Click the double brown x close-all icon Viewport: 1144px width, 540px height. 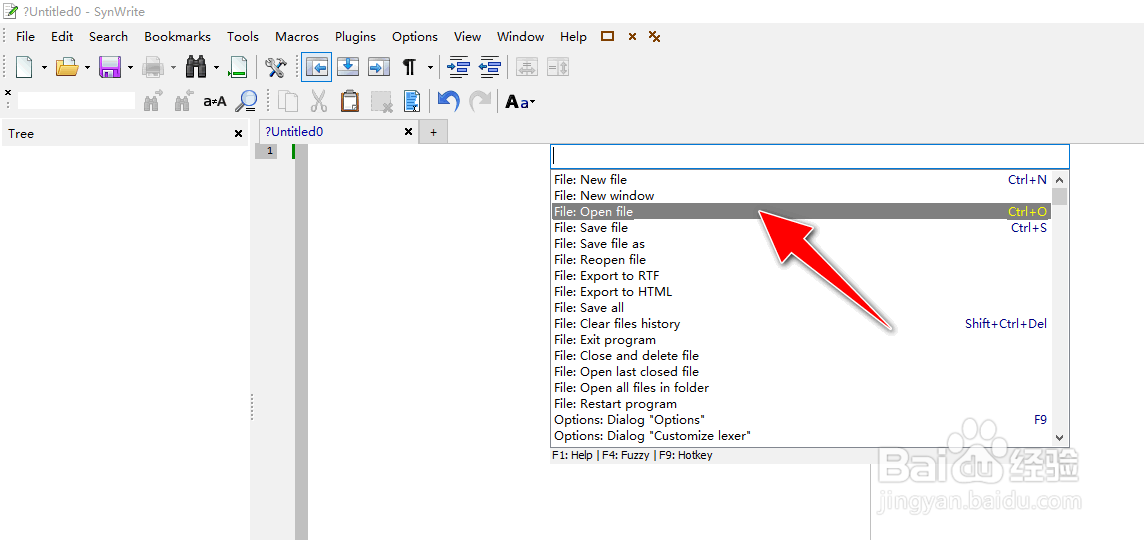(x=654, y=36)
